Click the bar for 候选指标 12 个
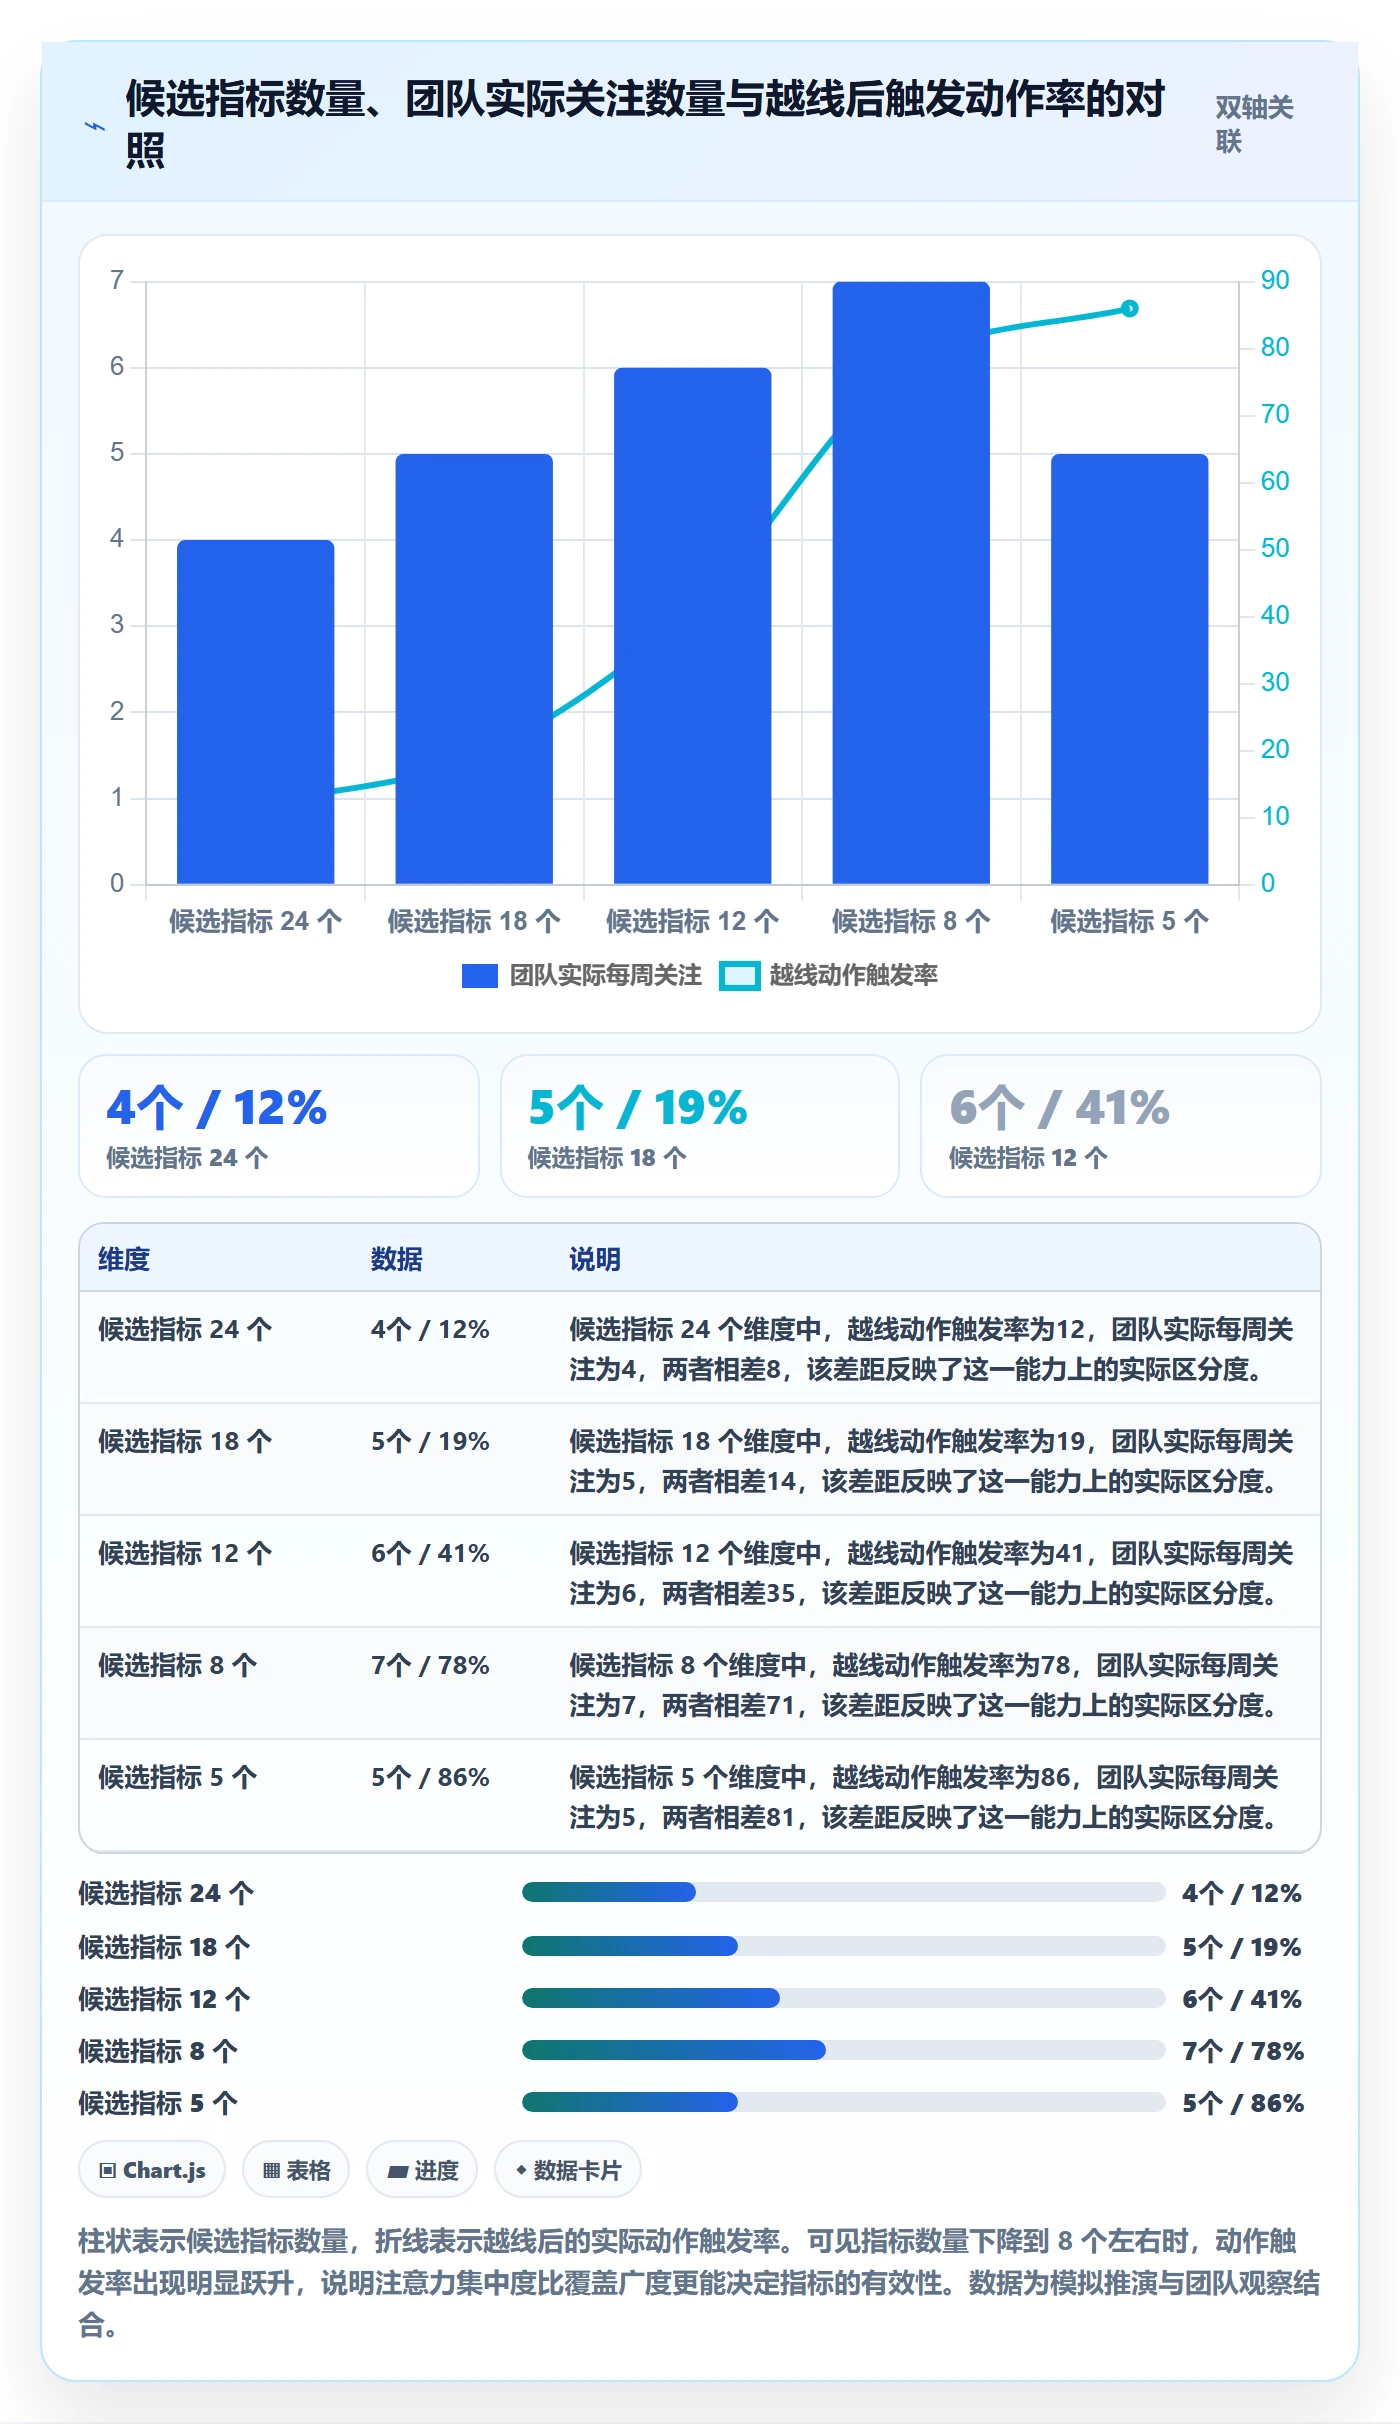The height and width of the screenshot is (2424, 1400). click(693, 626)
